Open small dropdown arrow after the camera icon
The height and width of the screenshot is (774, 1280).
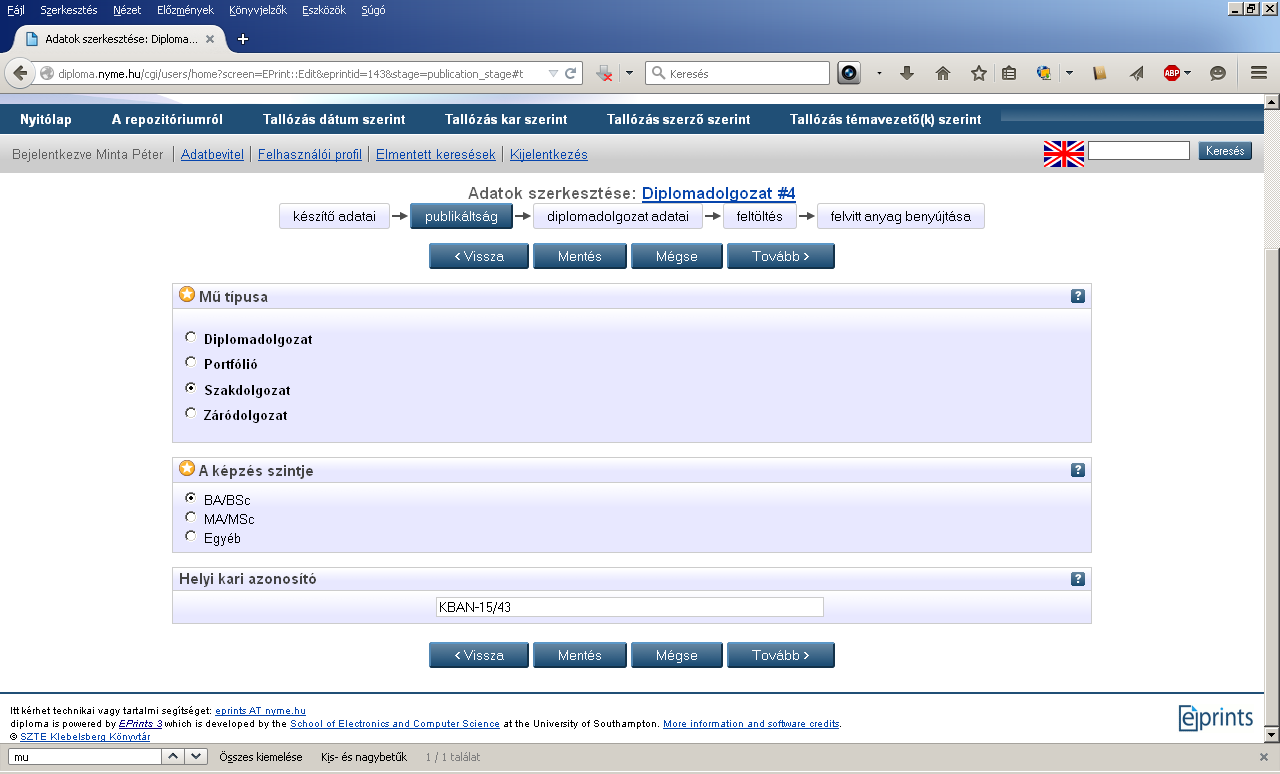pos(879,73)
